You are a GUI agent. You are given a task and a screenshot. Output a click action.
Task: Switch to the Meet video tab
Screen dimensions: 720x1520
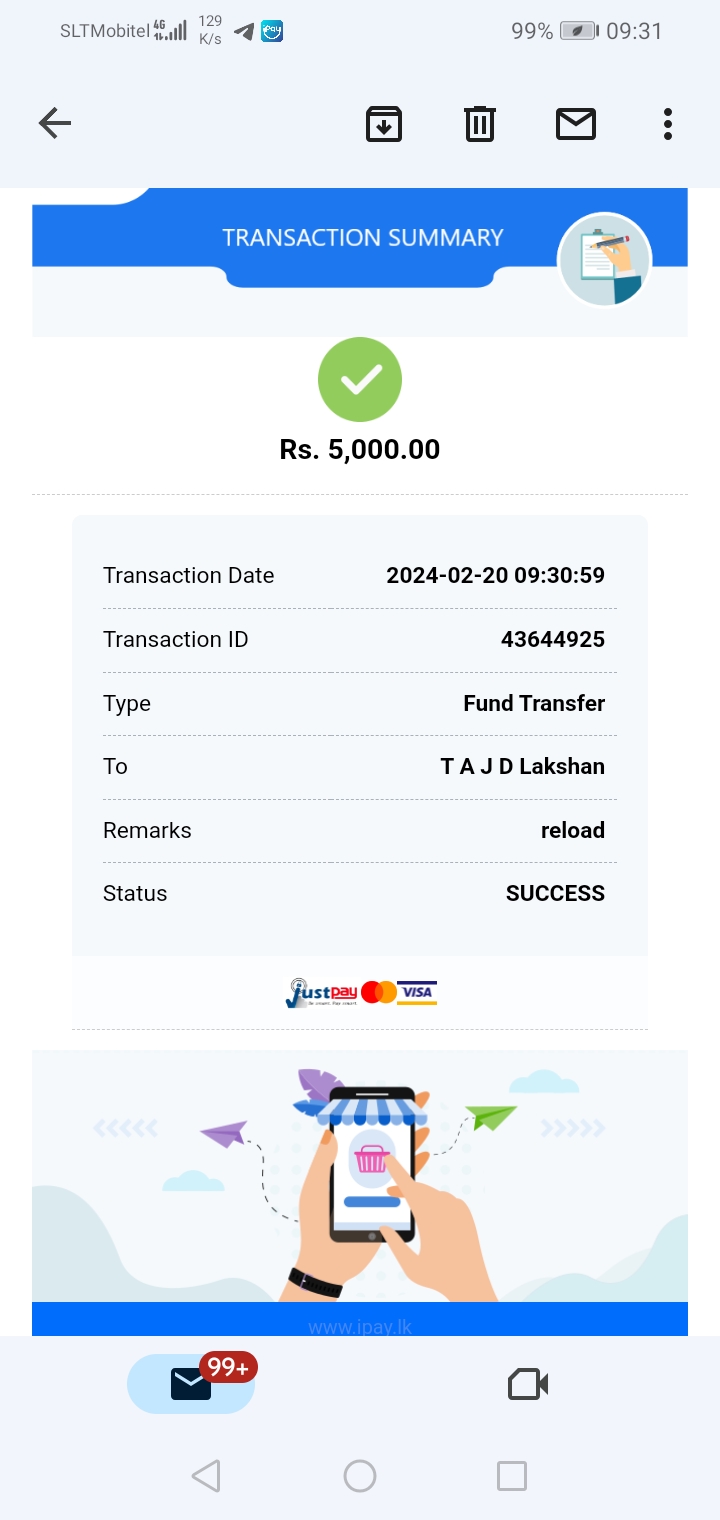pos(528,1384)
